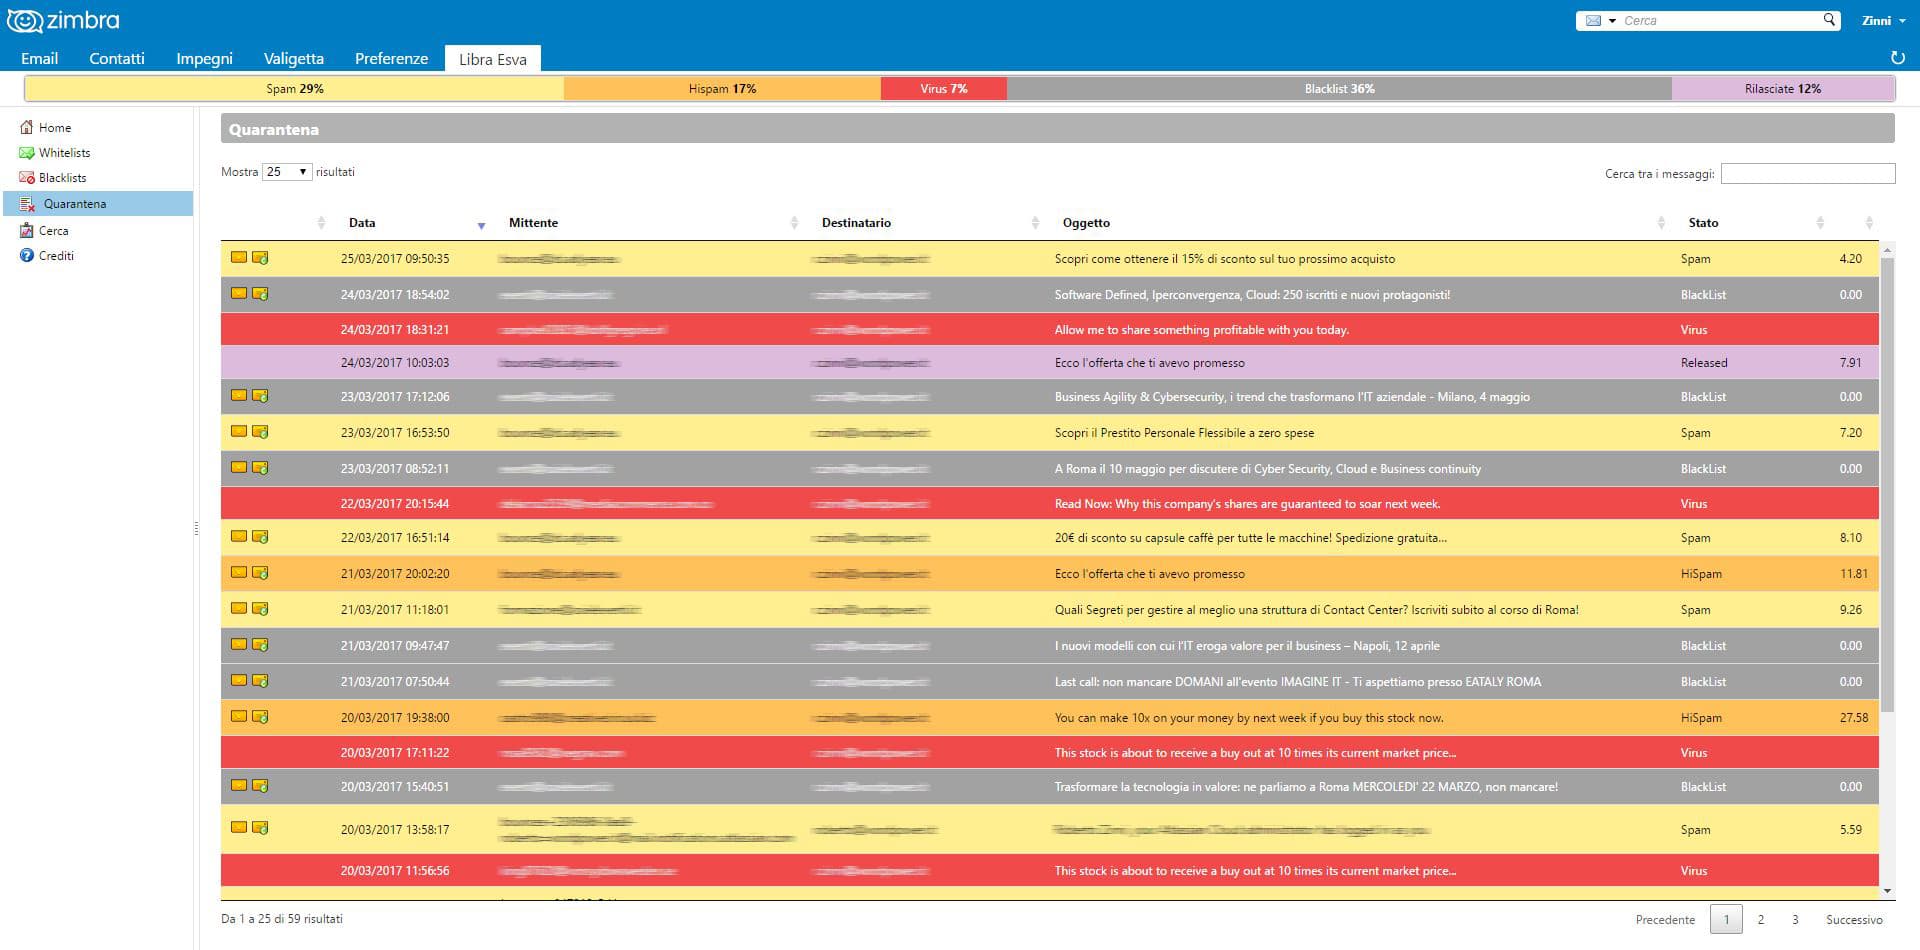Click the Whitelists envelope icon in the sidebar

27,153
